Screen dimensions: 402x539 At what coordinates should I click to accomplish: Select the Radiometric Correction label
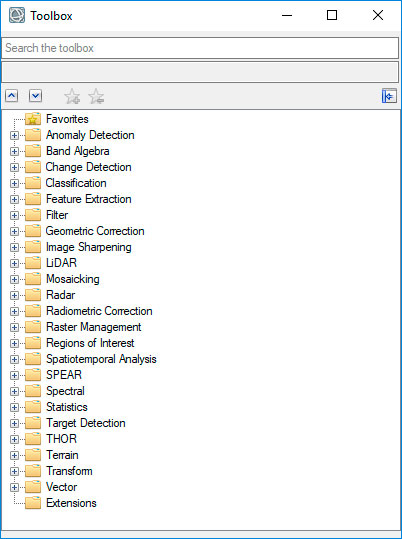[99, 311]
